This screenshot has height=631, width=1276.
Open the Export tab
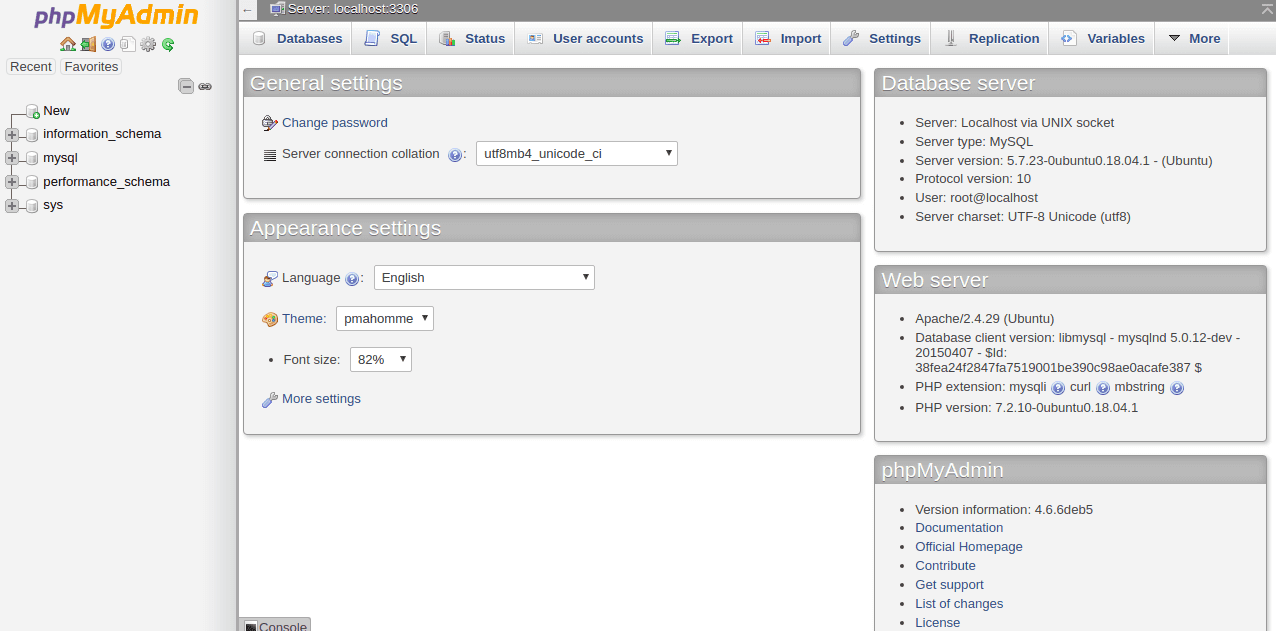(x=699, y=39)
